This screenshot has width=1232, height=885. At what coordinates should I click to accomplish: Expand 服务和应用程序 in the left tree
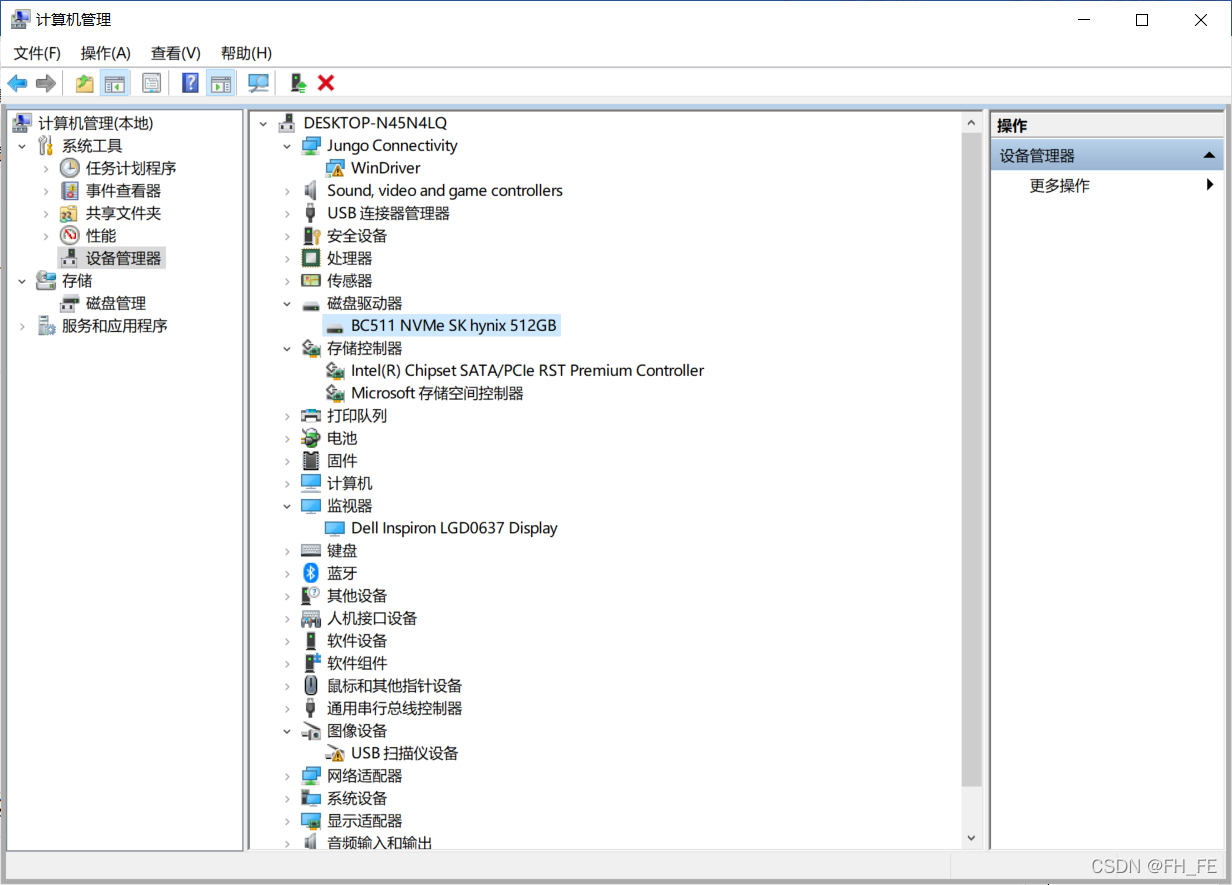(x=22, y=326)
